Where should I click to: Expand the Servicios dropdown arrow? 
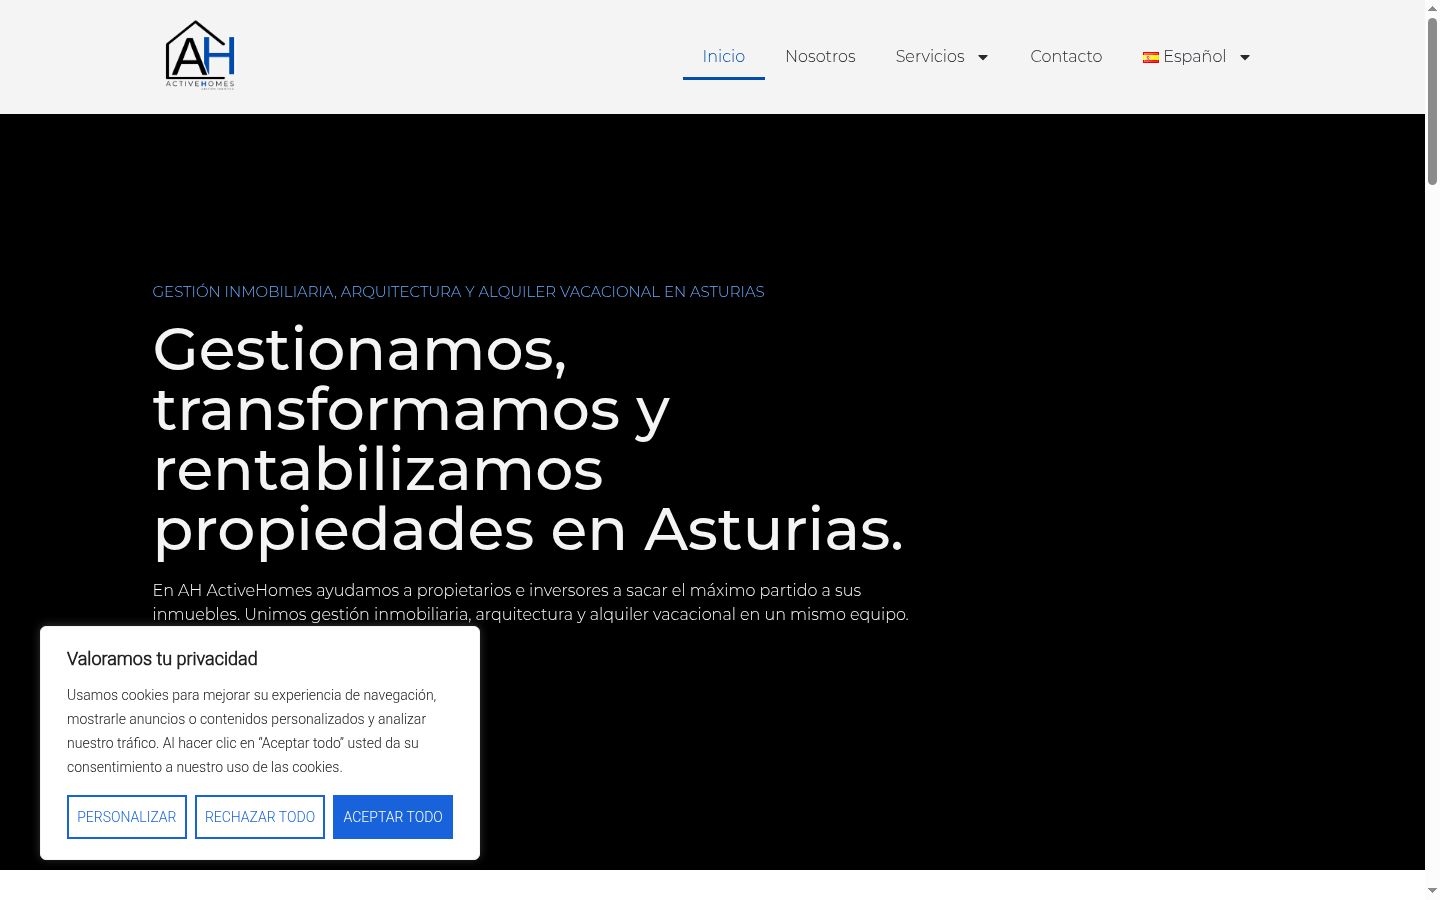point(983,57)
